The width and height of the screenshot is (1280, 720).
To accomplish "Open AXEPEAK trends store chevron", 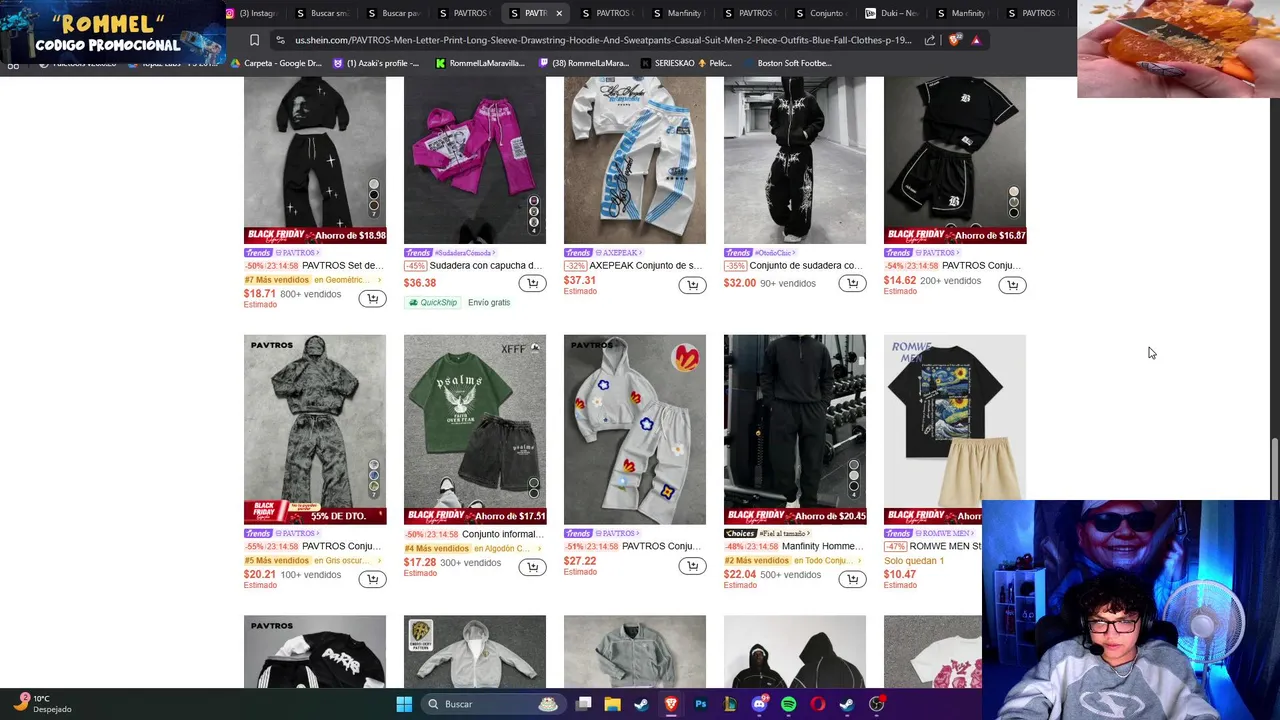I will (641, 253).
